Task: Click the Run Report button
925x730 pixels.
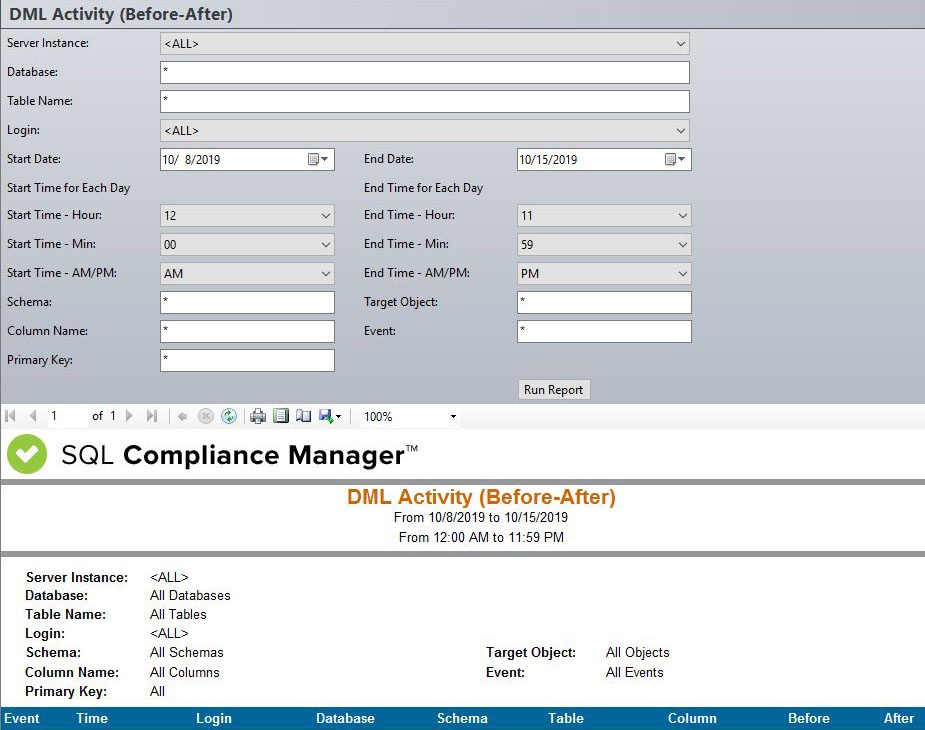Action: 555,390
